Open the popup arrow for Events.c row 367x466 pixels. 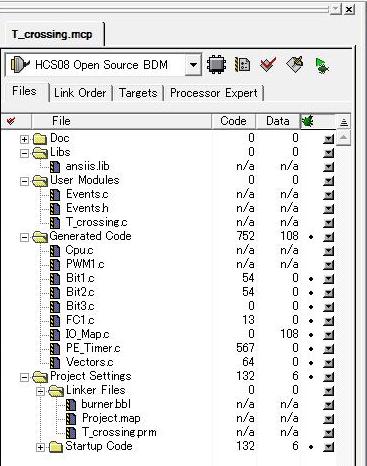pos(329,195)
